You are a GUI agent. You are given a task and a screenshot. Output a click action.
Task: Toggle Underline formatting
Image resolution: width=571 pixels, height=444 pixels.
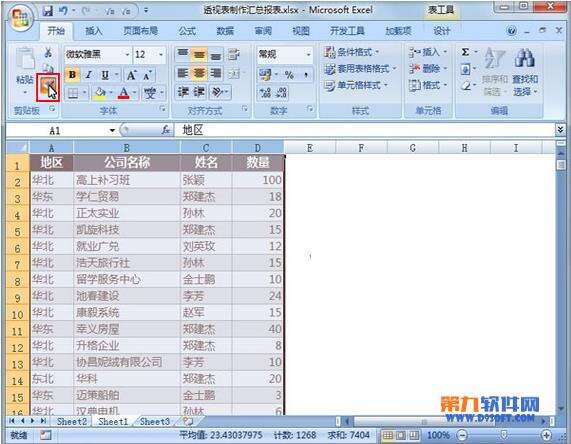tap(105, 75)
